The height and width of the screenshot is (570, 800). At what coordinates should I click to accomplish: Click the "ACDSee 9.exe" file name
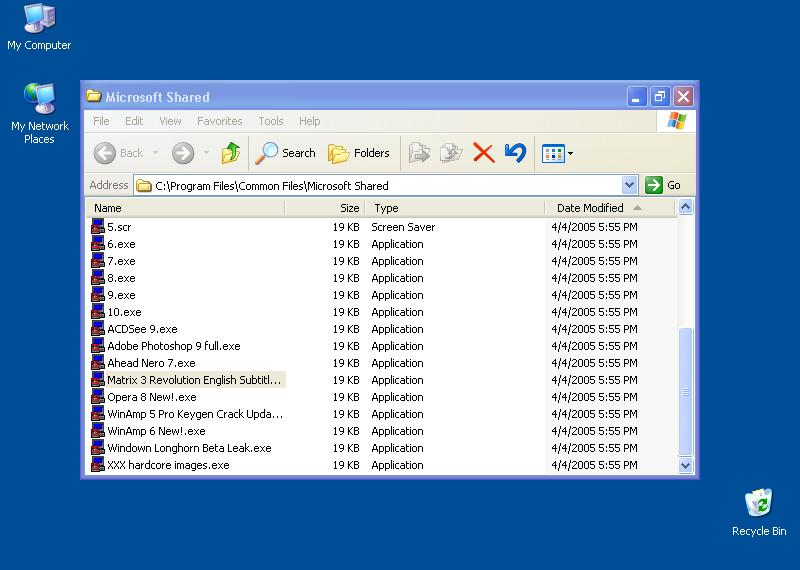[142, 329]
